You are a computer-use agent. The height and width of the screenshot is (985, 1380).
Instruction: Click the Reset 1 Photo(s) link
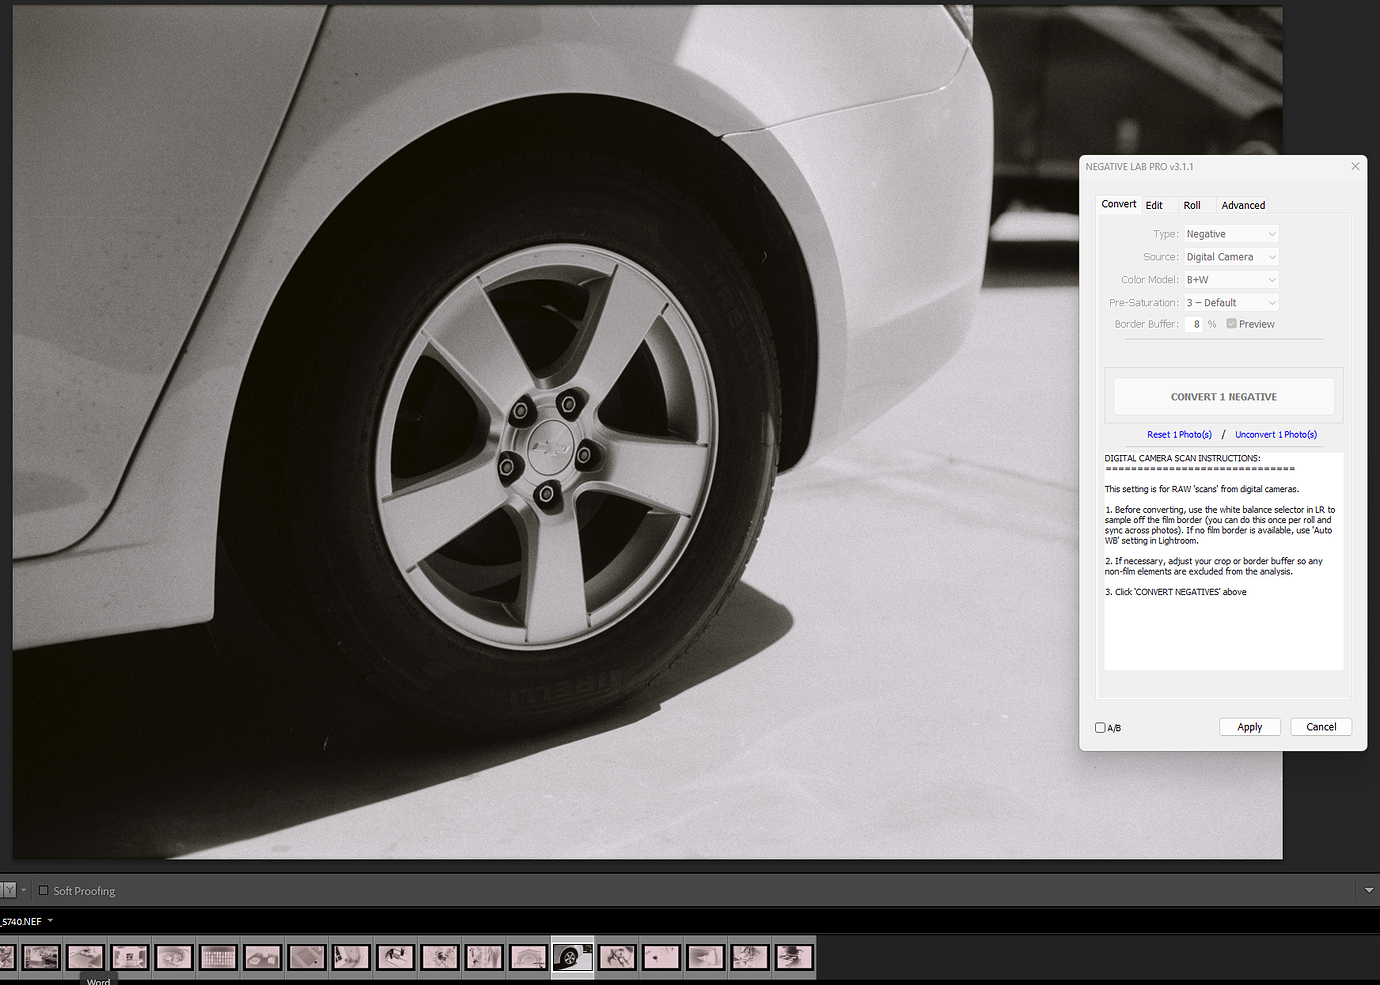[1179, 434]
